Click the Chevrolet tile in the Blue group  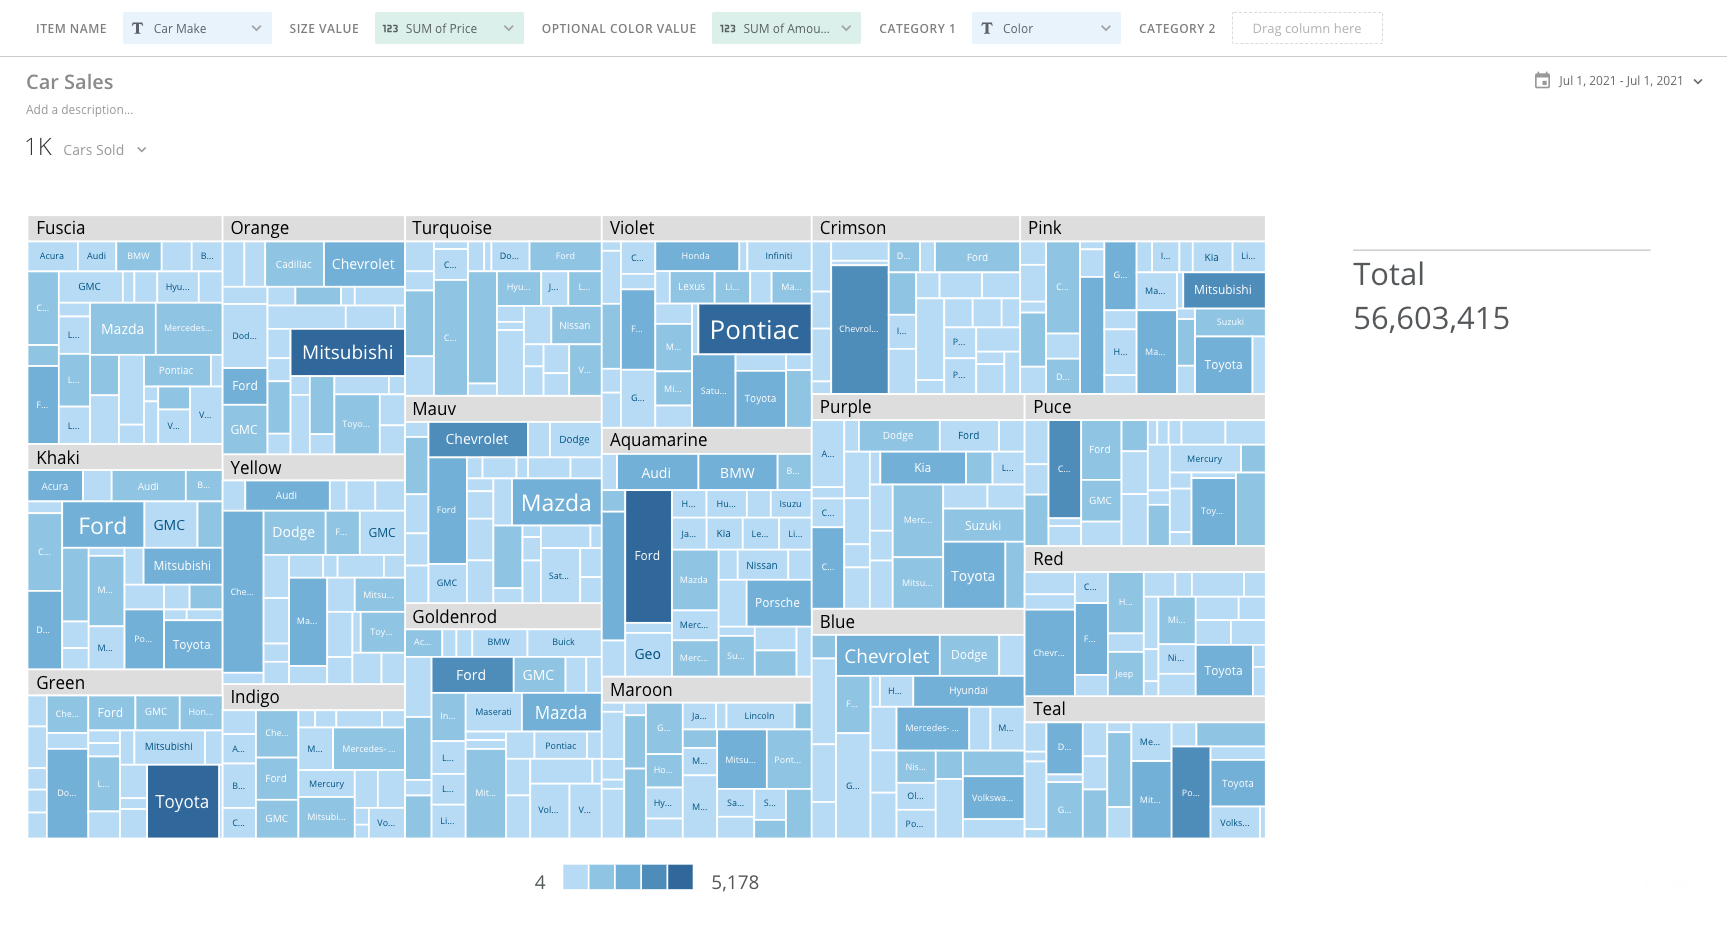tap(887, 655)
